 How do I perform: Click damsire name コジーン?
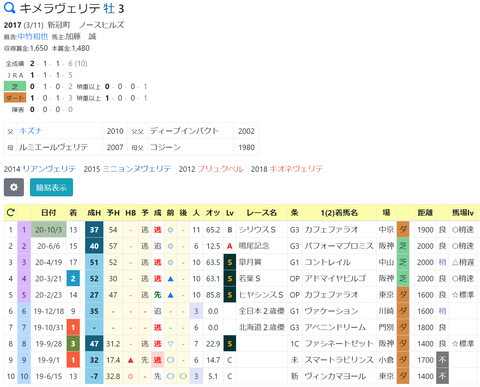pos(165,147)
